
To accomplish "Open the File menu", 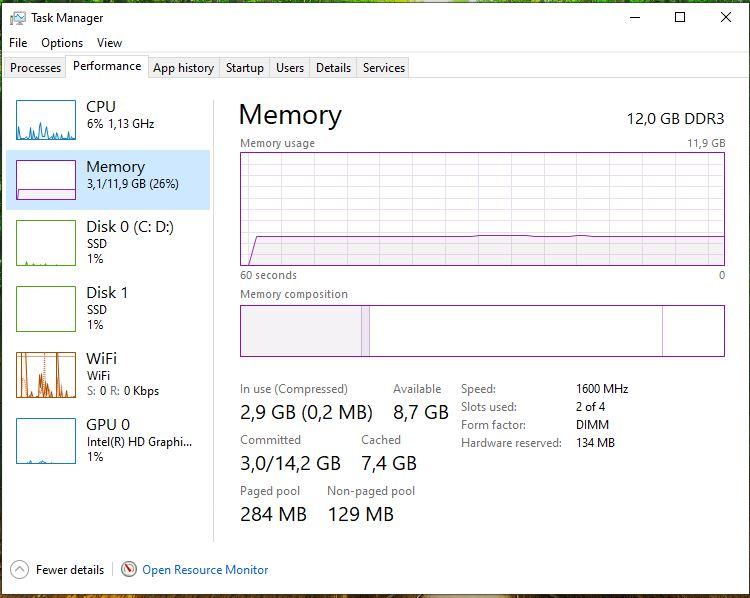I will [x=18, y=43].
